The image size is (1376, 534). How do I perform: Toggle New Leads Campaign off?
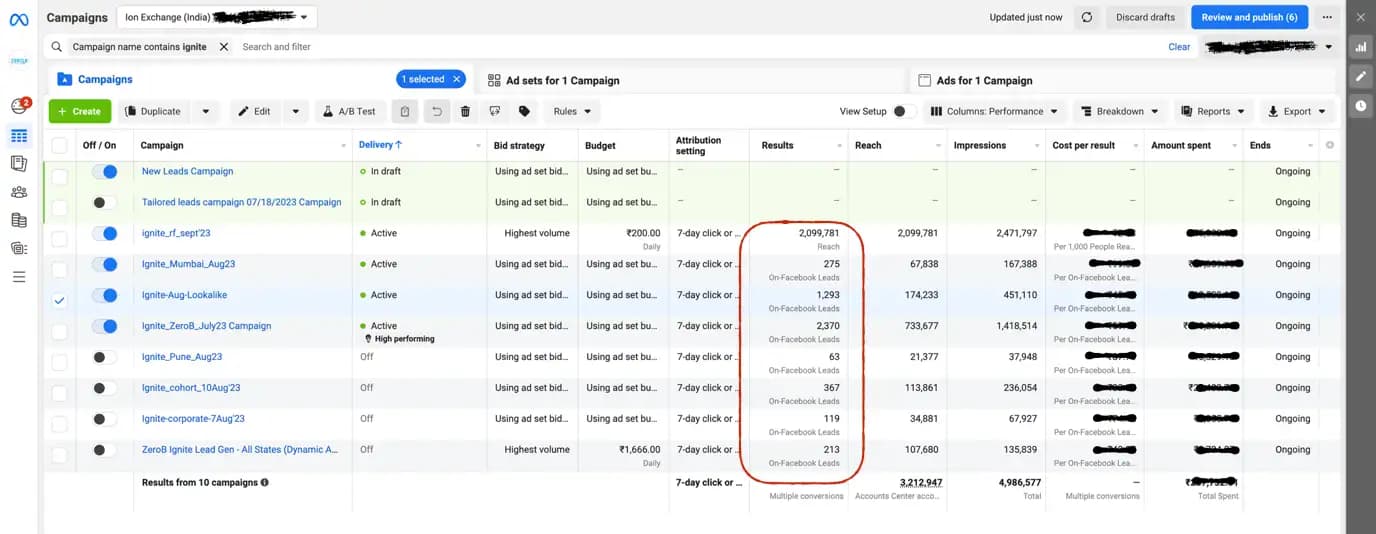104,172
